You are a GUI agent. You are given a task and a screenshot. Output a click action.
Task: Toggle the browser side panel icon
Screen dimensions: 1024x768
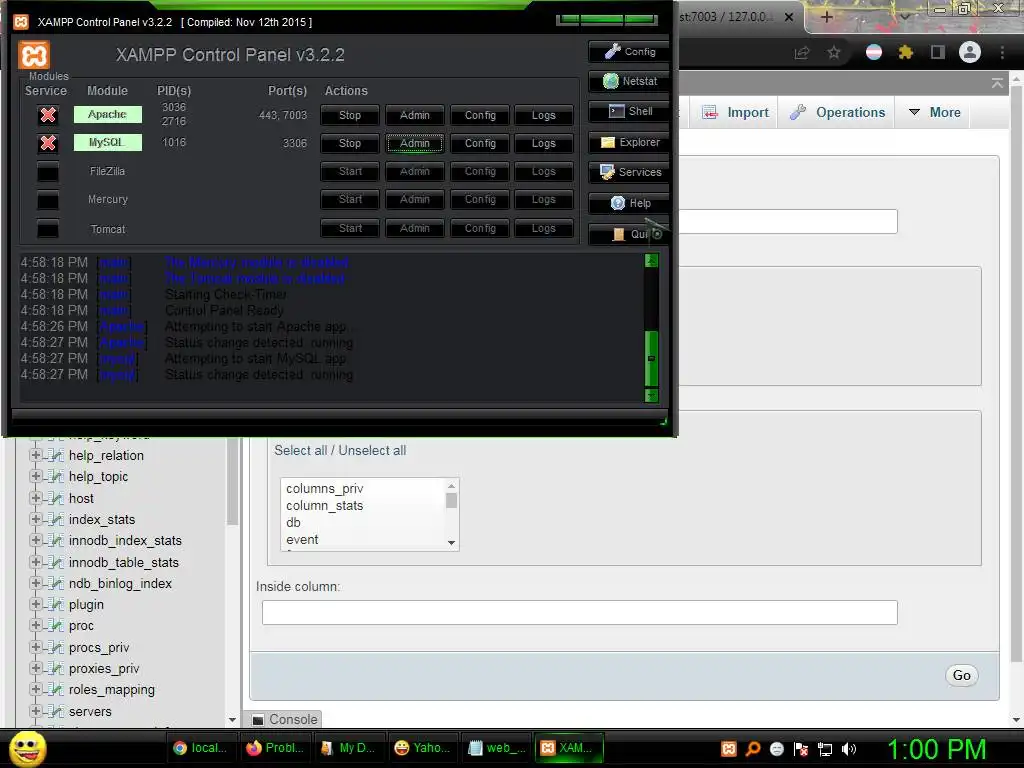click(x=938, y=52)
